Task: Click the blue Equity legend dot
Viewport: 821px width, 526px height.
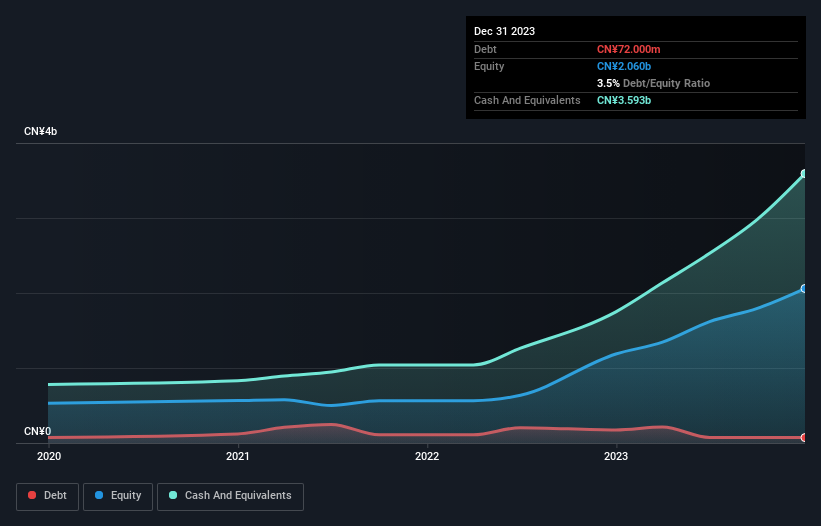Action: pos(99,495)
